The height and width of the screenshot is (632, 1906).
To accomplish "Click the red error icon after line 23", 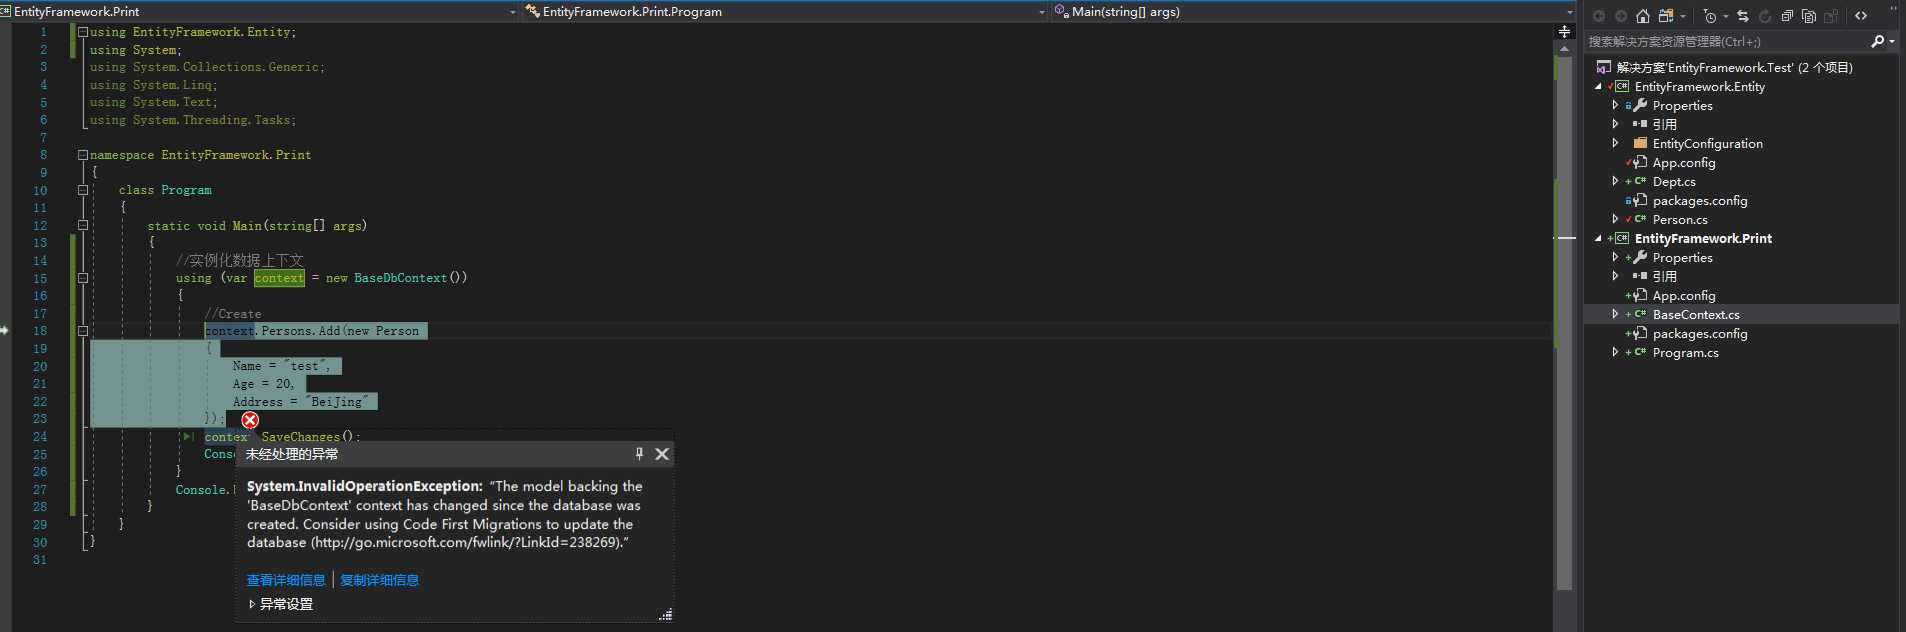I will coord(250,420).
